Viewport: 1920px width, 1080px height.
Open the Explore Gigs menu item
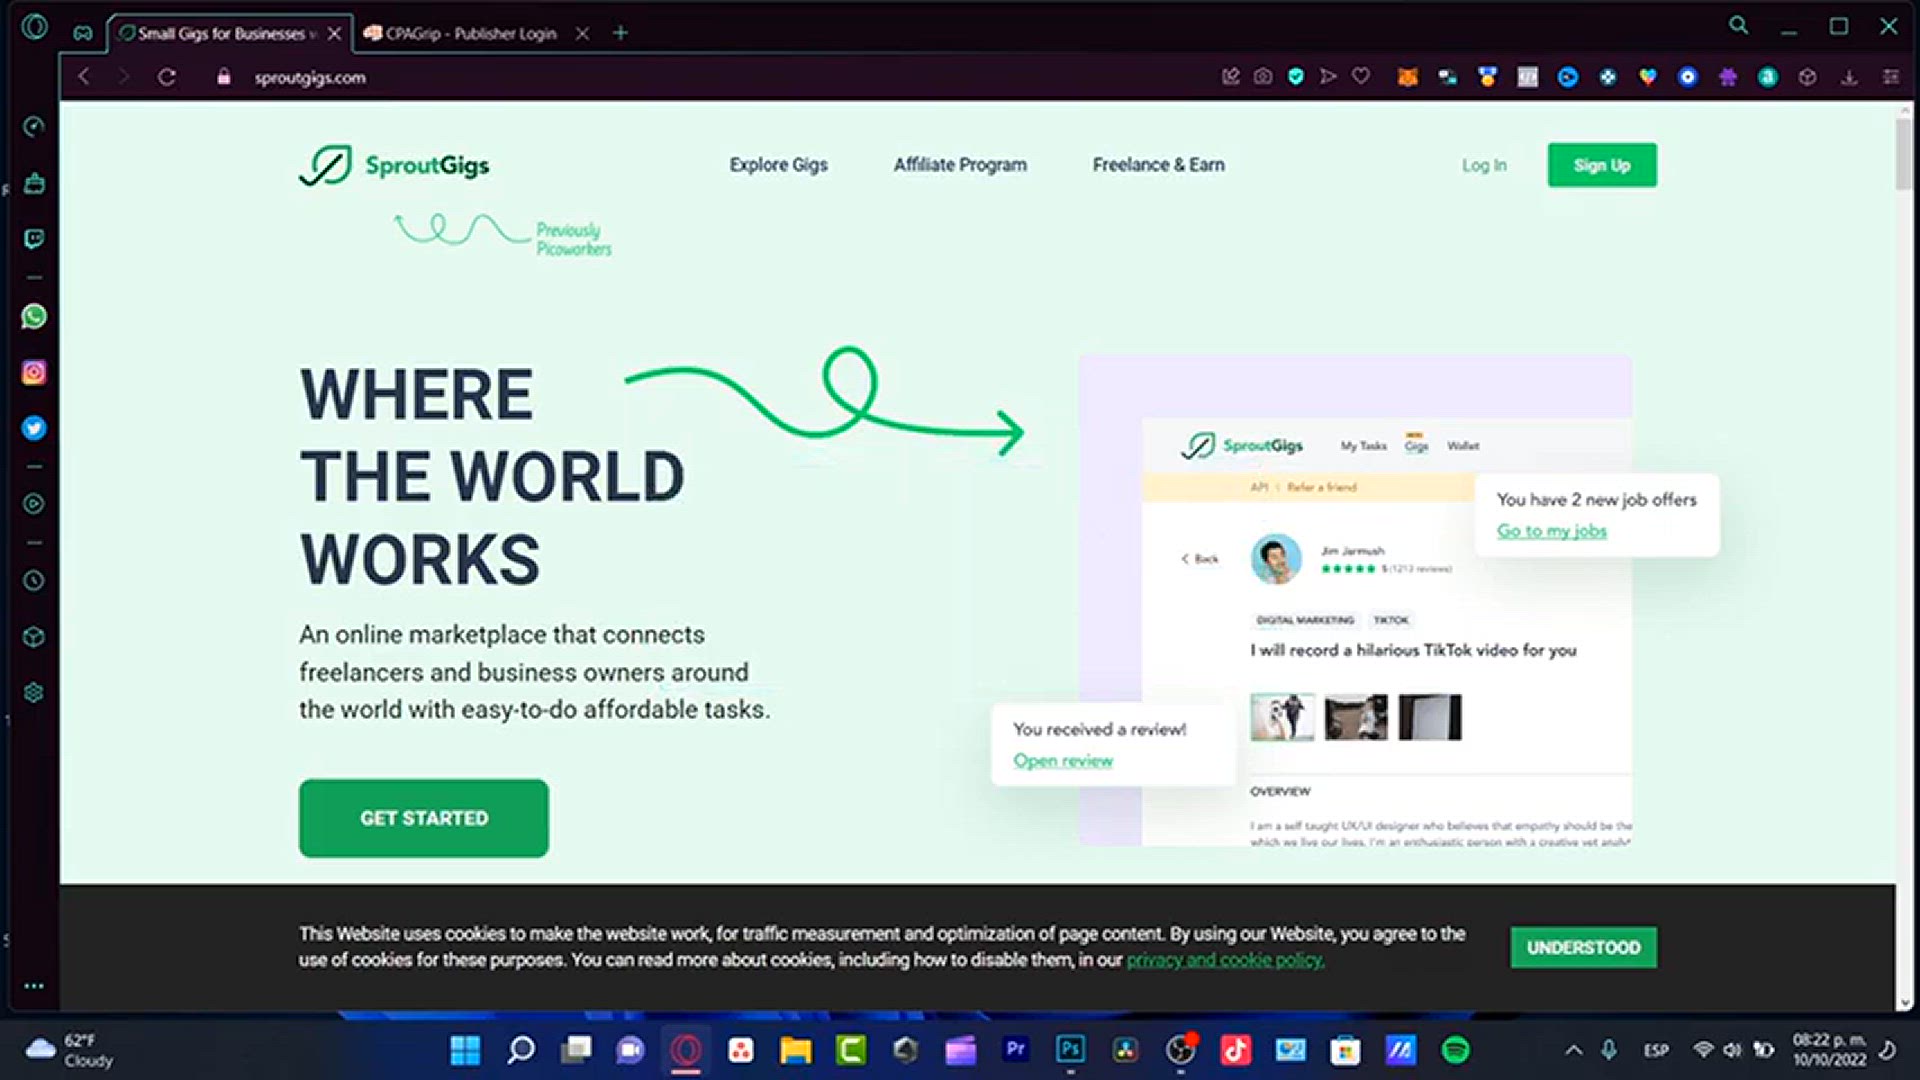coord(778,165)
